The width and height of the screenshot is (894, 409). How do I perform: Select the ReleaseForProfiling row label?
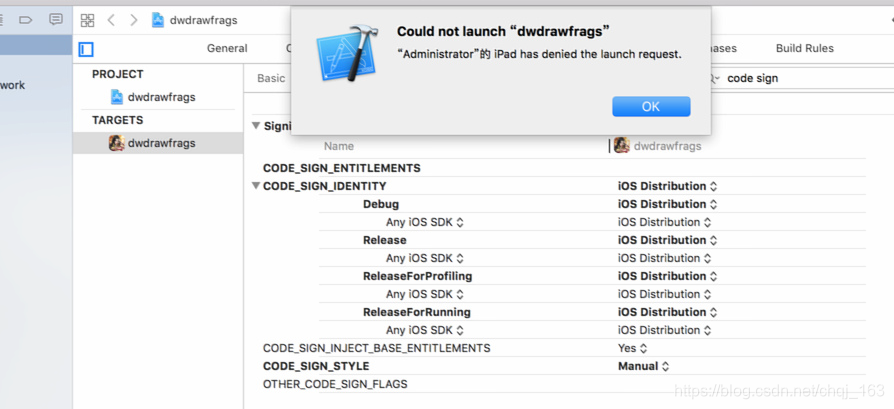417,276
